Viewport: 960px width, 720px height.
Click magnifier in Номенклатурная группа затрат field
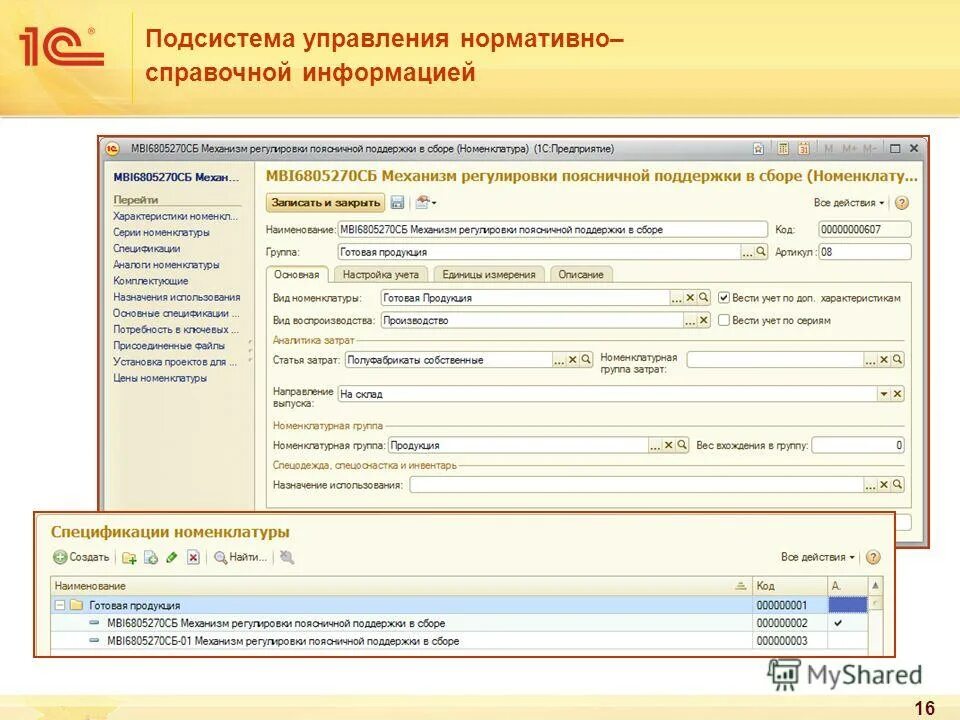coord(897,360)
